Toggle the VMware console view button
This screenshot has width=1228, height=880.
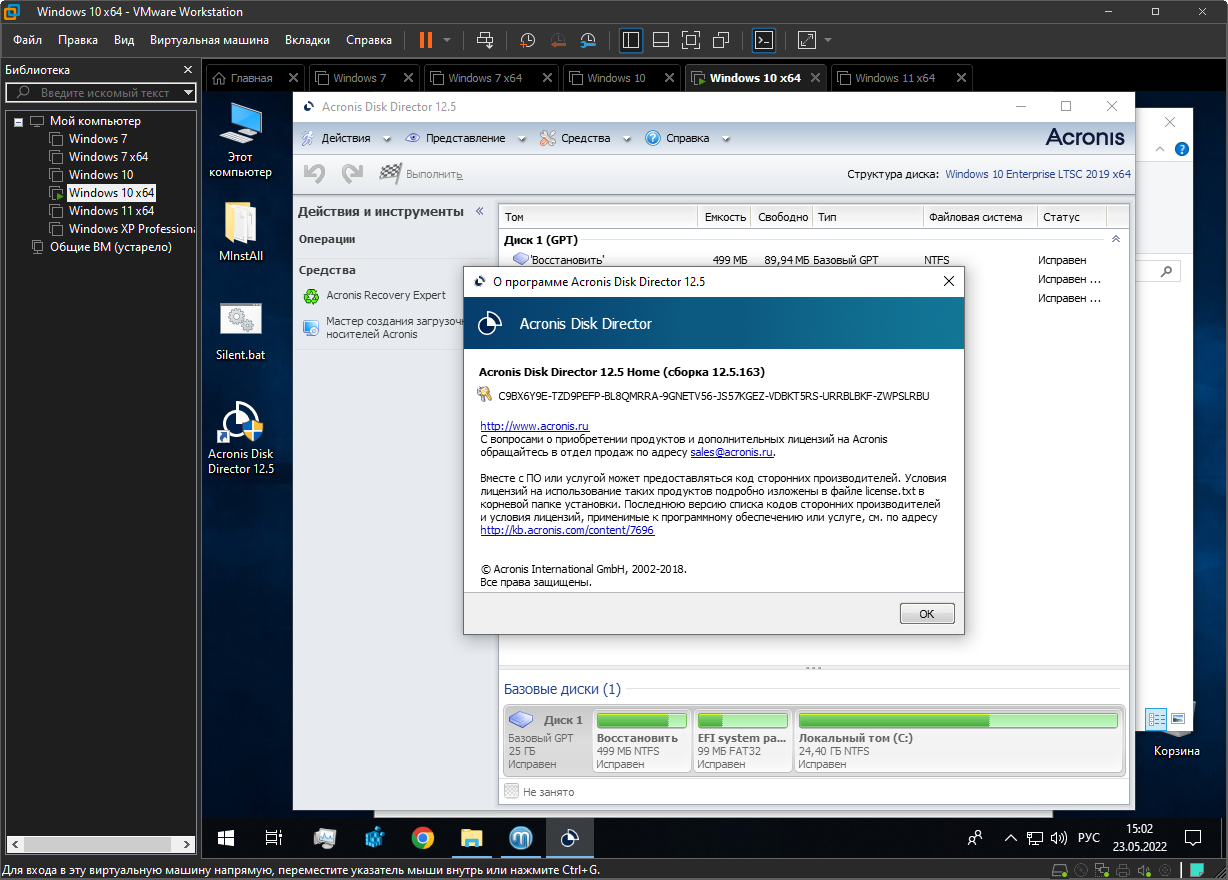(x=763, y=40)
